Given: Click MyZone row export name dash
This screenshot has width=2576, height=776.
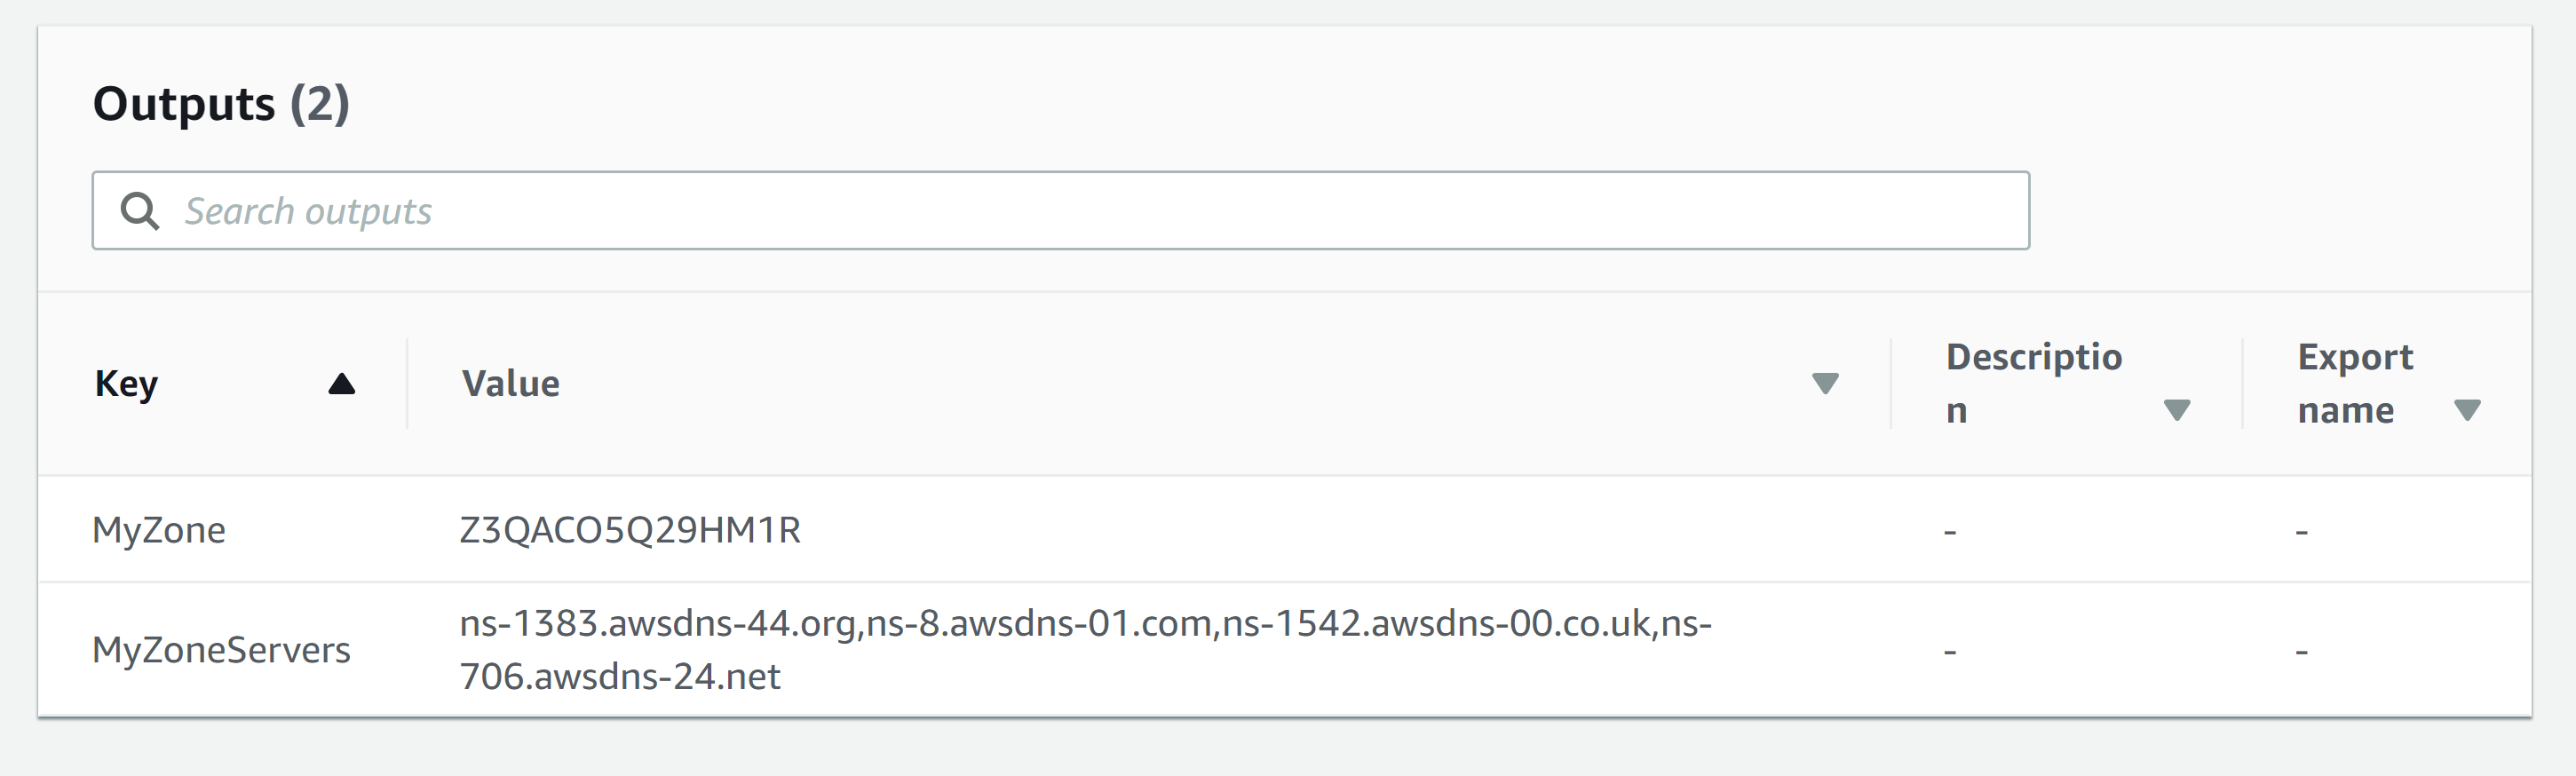Looking at the screenshot, I should [2301, 532].
